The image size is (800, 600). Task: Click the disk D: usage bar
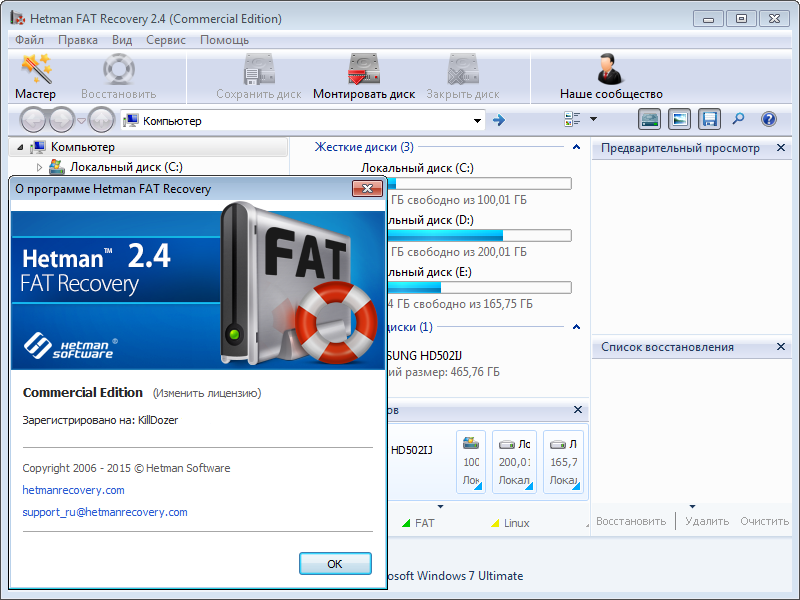pyautogui.click(x=479, y=236)
